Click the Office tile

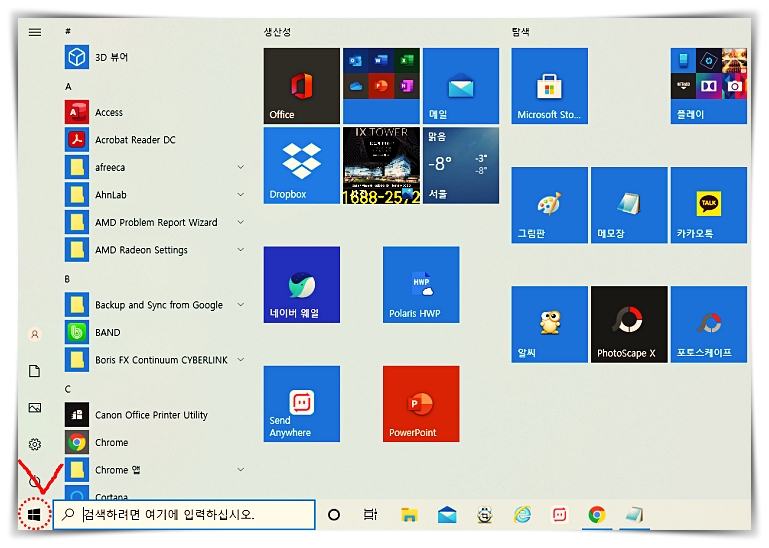302,86
